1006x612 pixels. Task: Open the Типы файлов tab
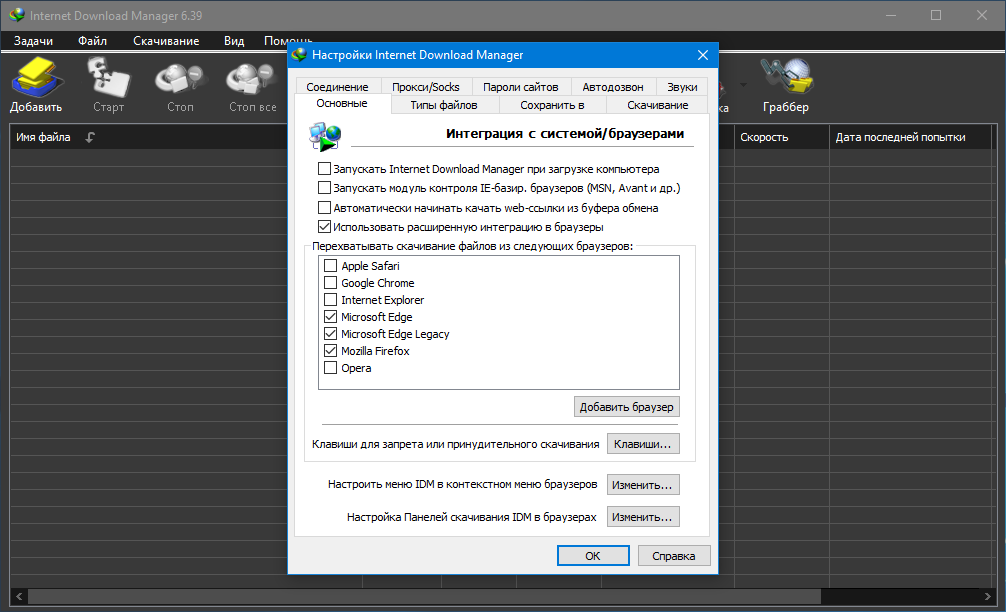point(444,105)
